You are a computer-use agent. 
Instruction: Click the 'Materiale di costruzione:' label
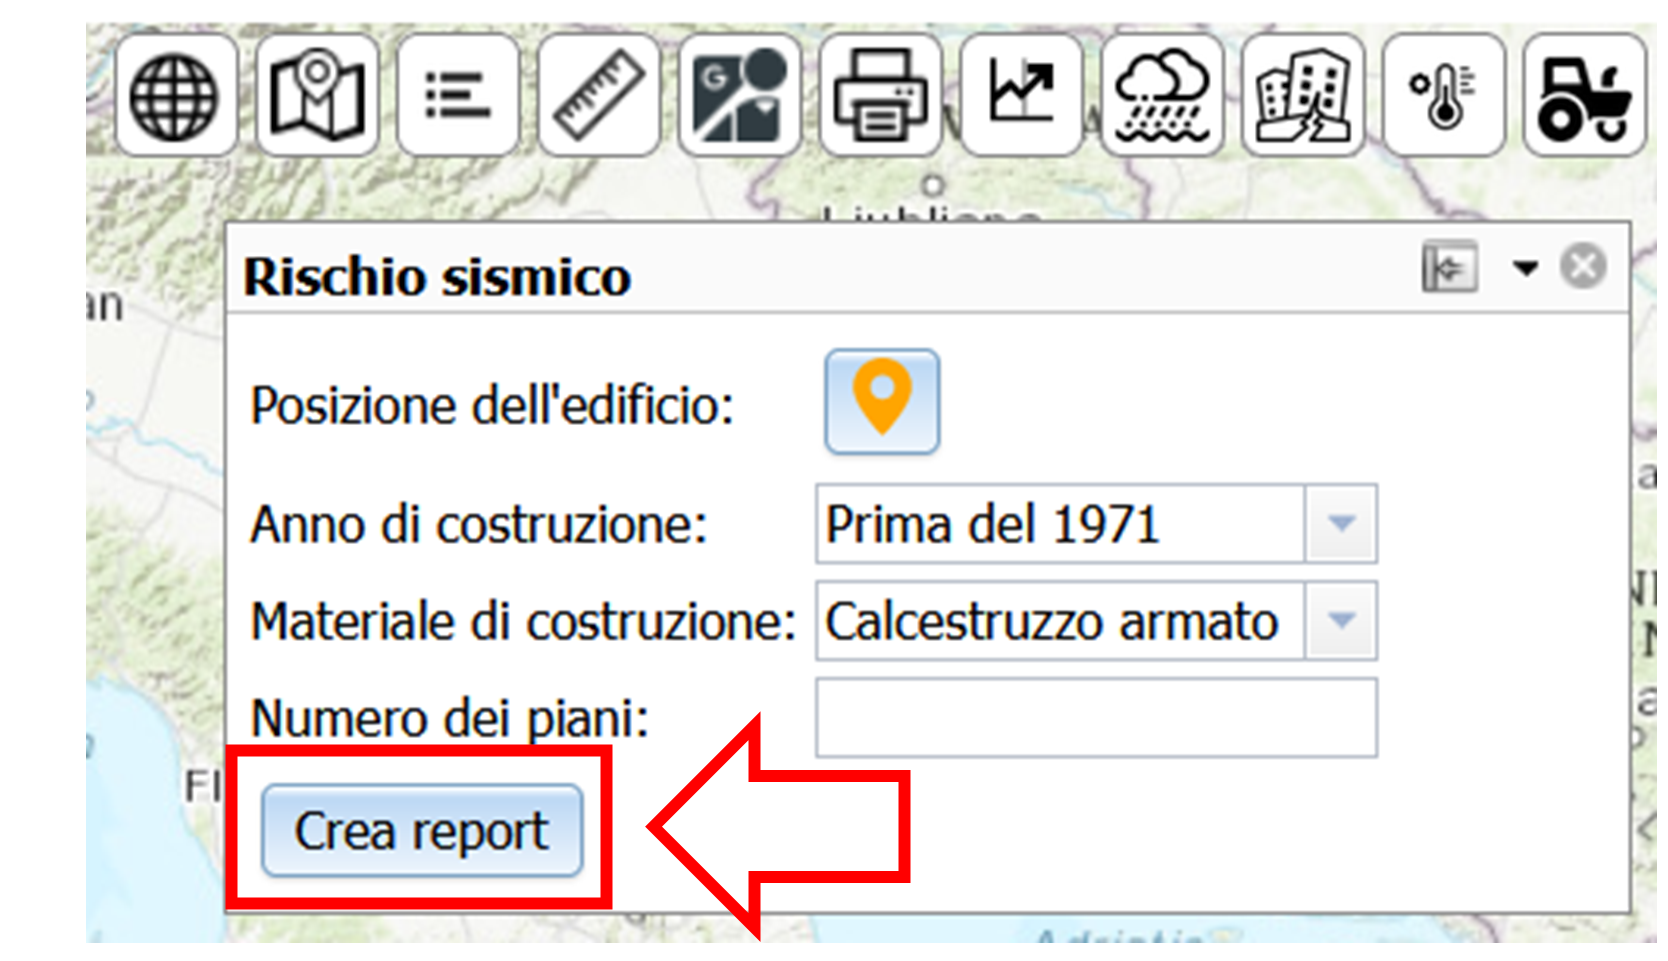523,622
